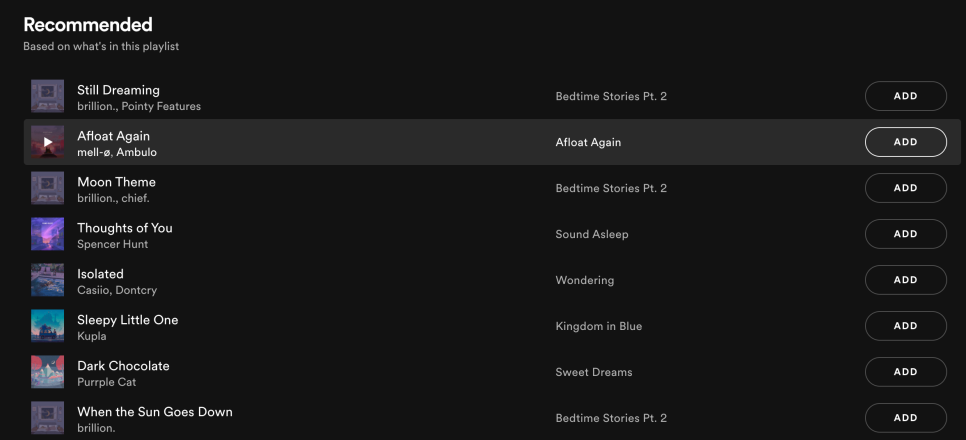Select the Thoughts of You cover art
The image size is (966, 440).
click(x=47, y=234)
